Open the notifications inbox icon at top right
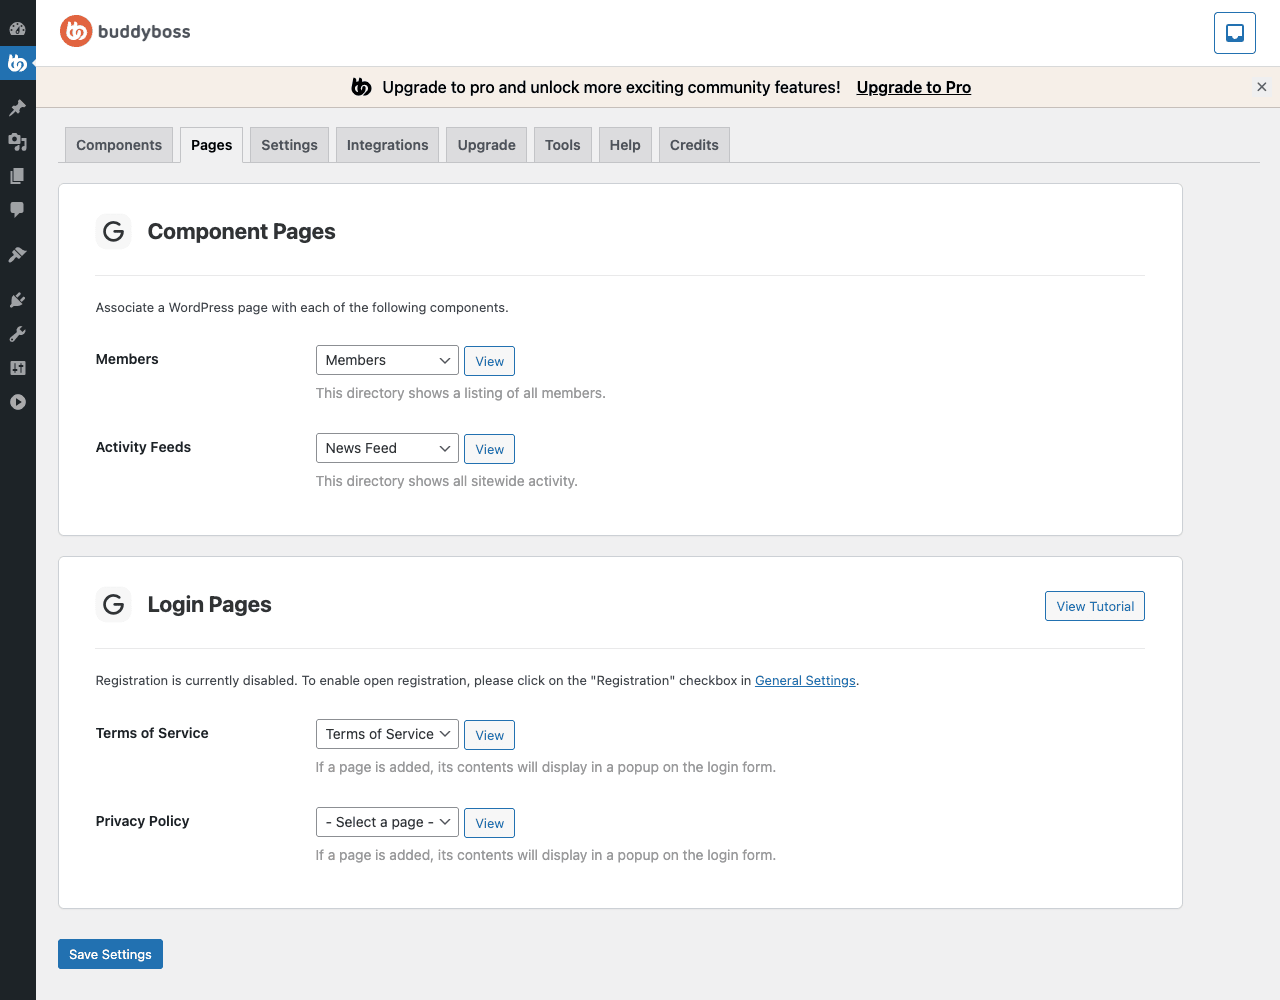The image size is (1280, 1000). click(1235, 33)
